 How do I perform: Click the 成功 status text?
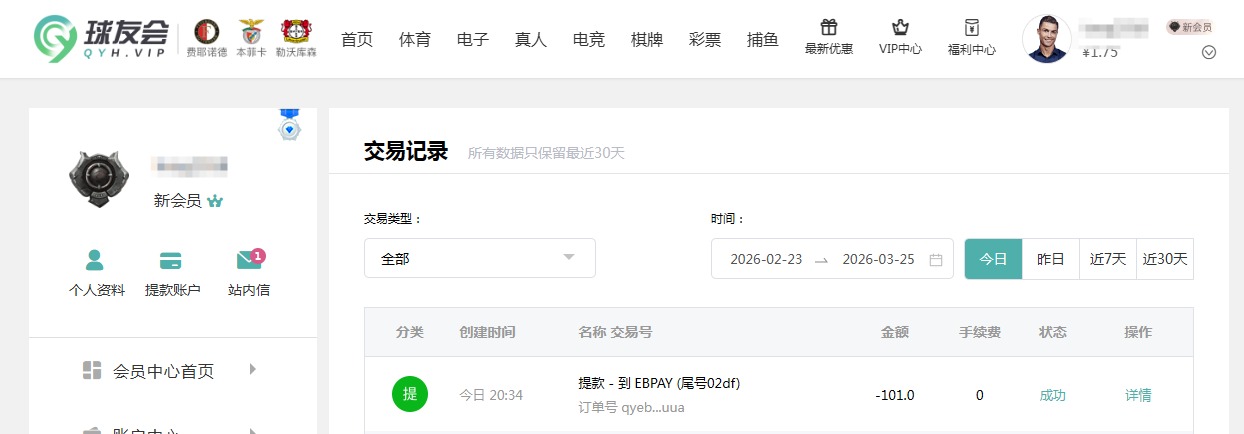[1053, 395]
